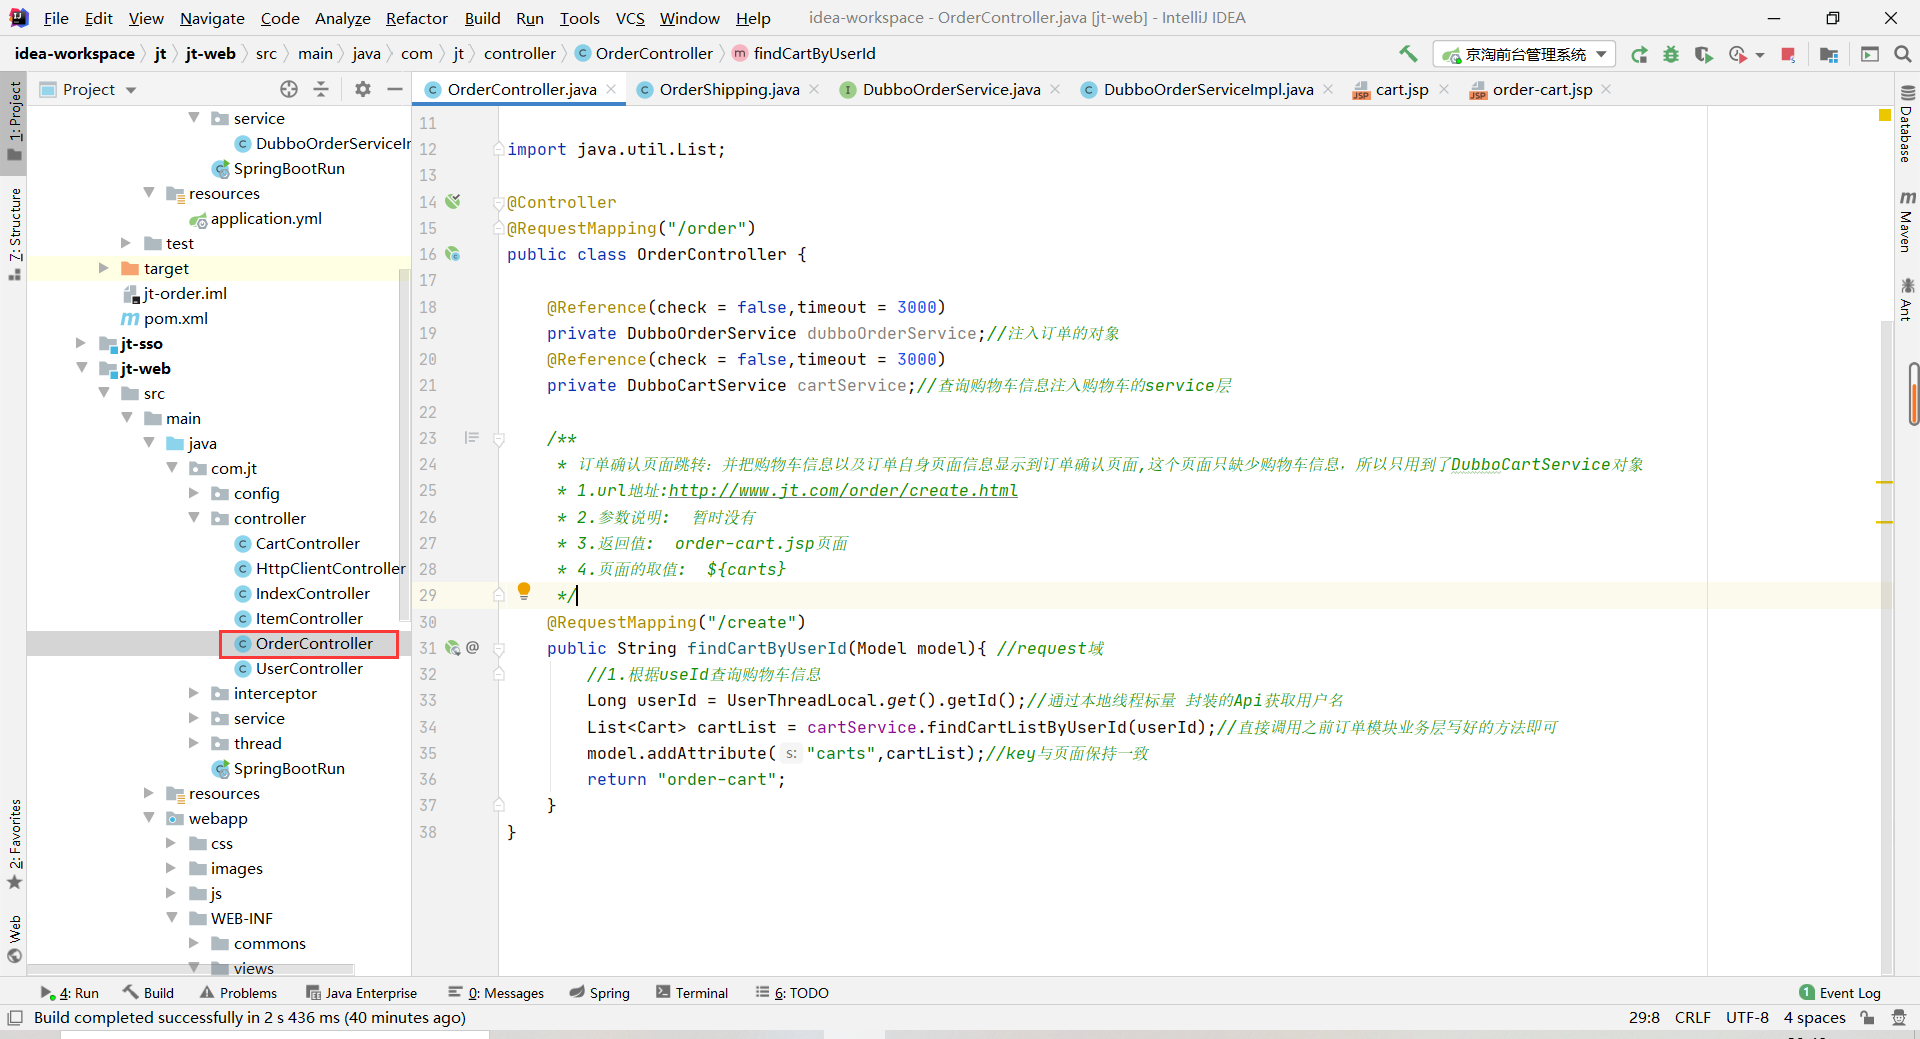Click the yellow inspection indicator above the error stripe
The image size is (1920, 1039).
tap(1885, 116)
